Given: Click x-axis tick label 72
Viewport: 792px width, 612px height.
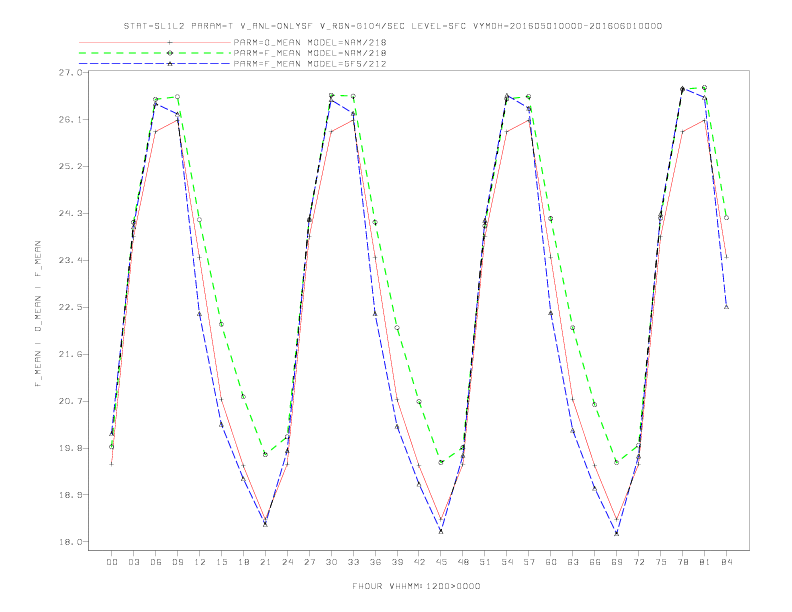Looking at the screenshot, I should coord(639,562).
